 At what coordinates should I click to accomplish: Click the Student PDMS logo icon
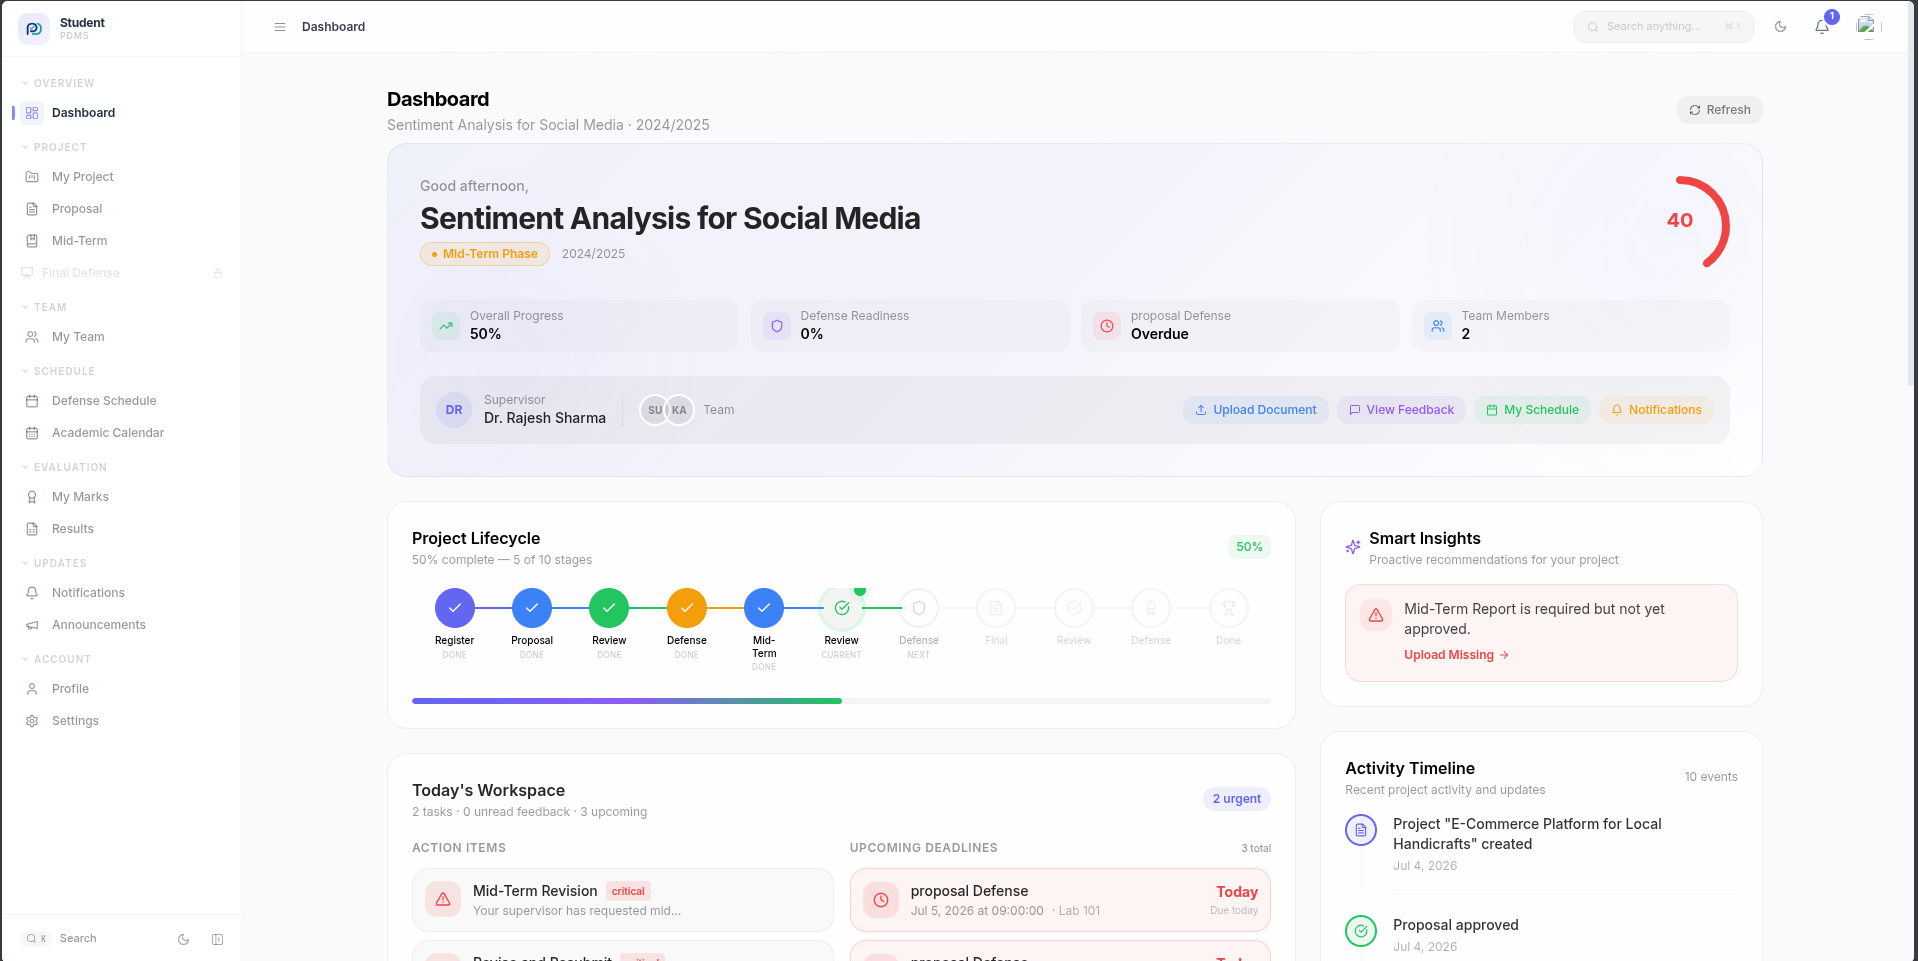click(34, 28)
